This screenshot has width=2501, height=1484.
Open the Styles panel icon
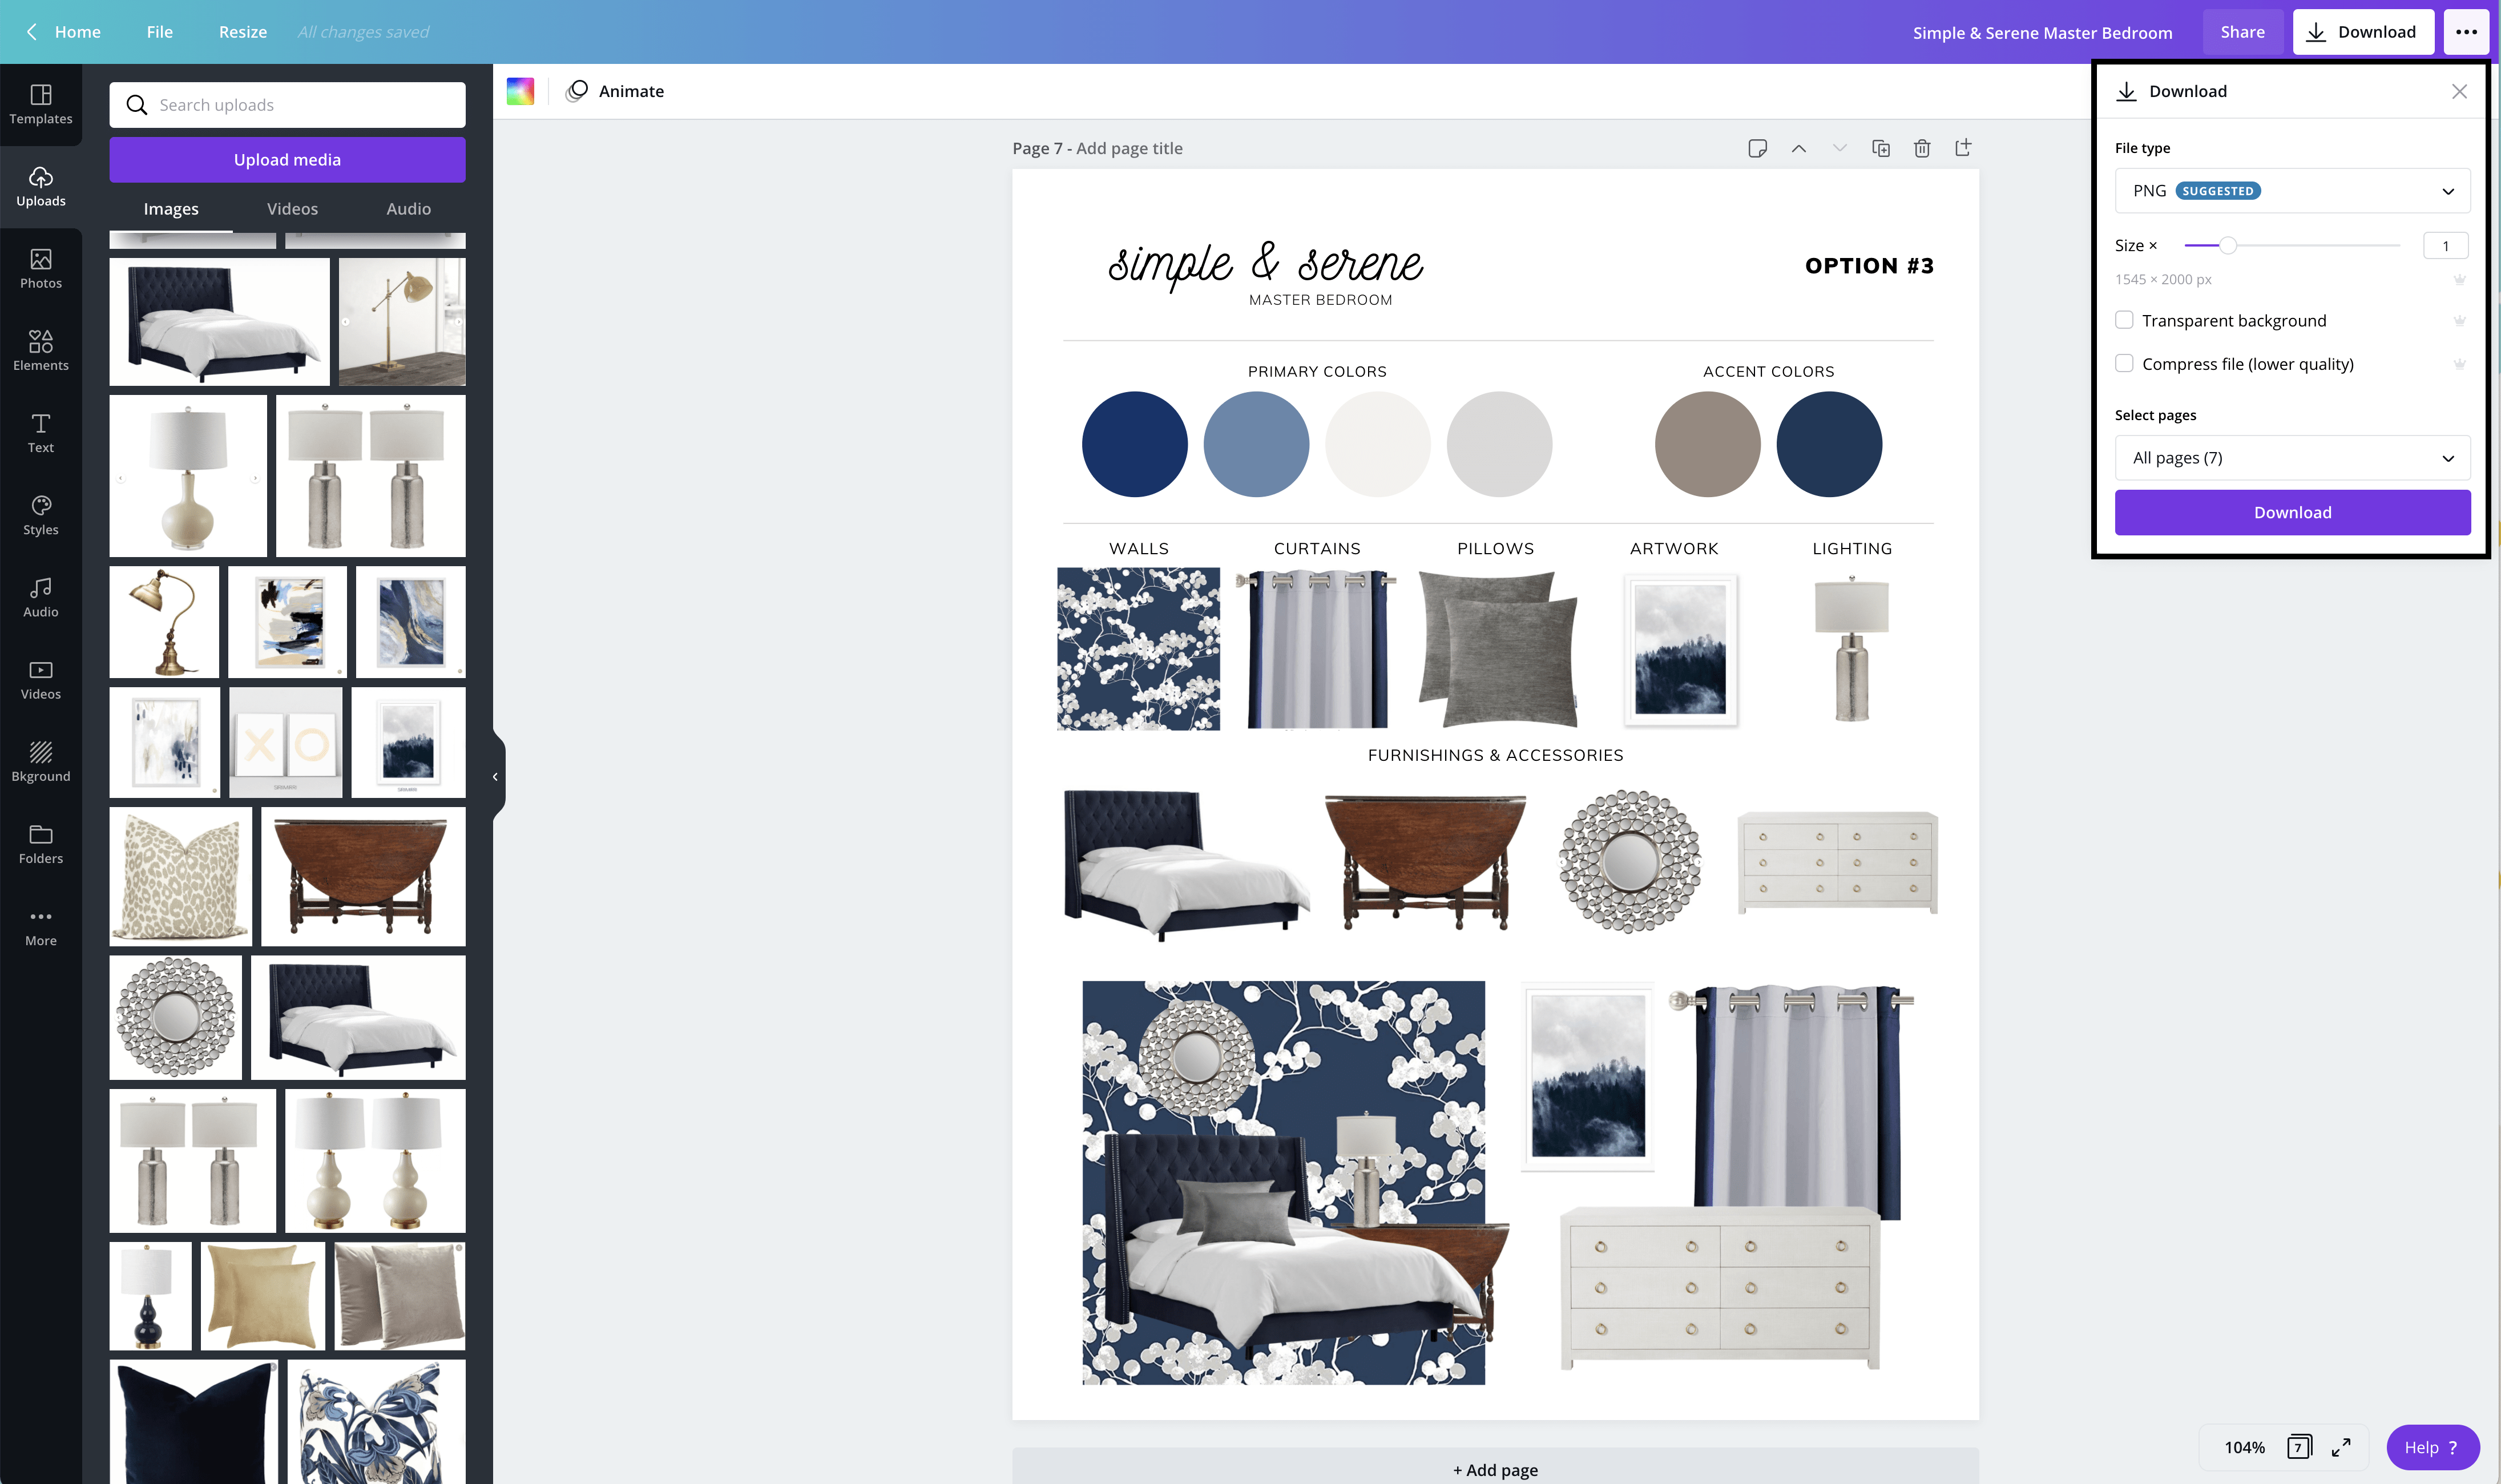coord(40,515)
